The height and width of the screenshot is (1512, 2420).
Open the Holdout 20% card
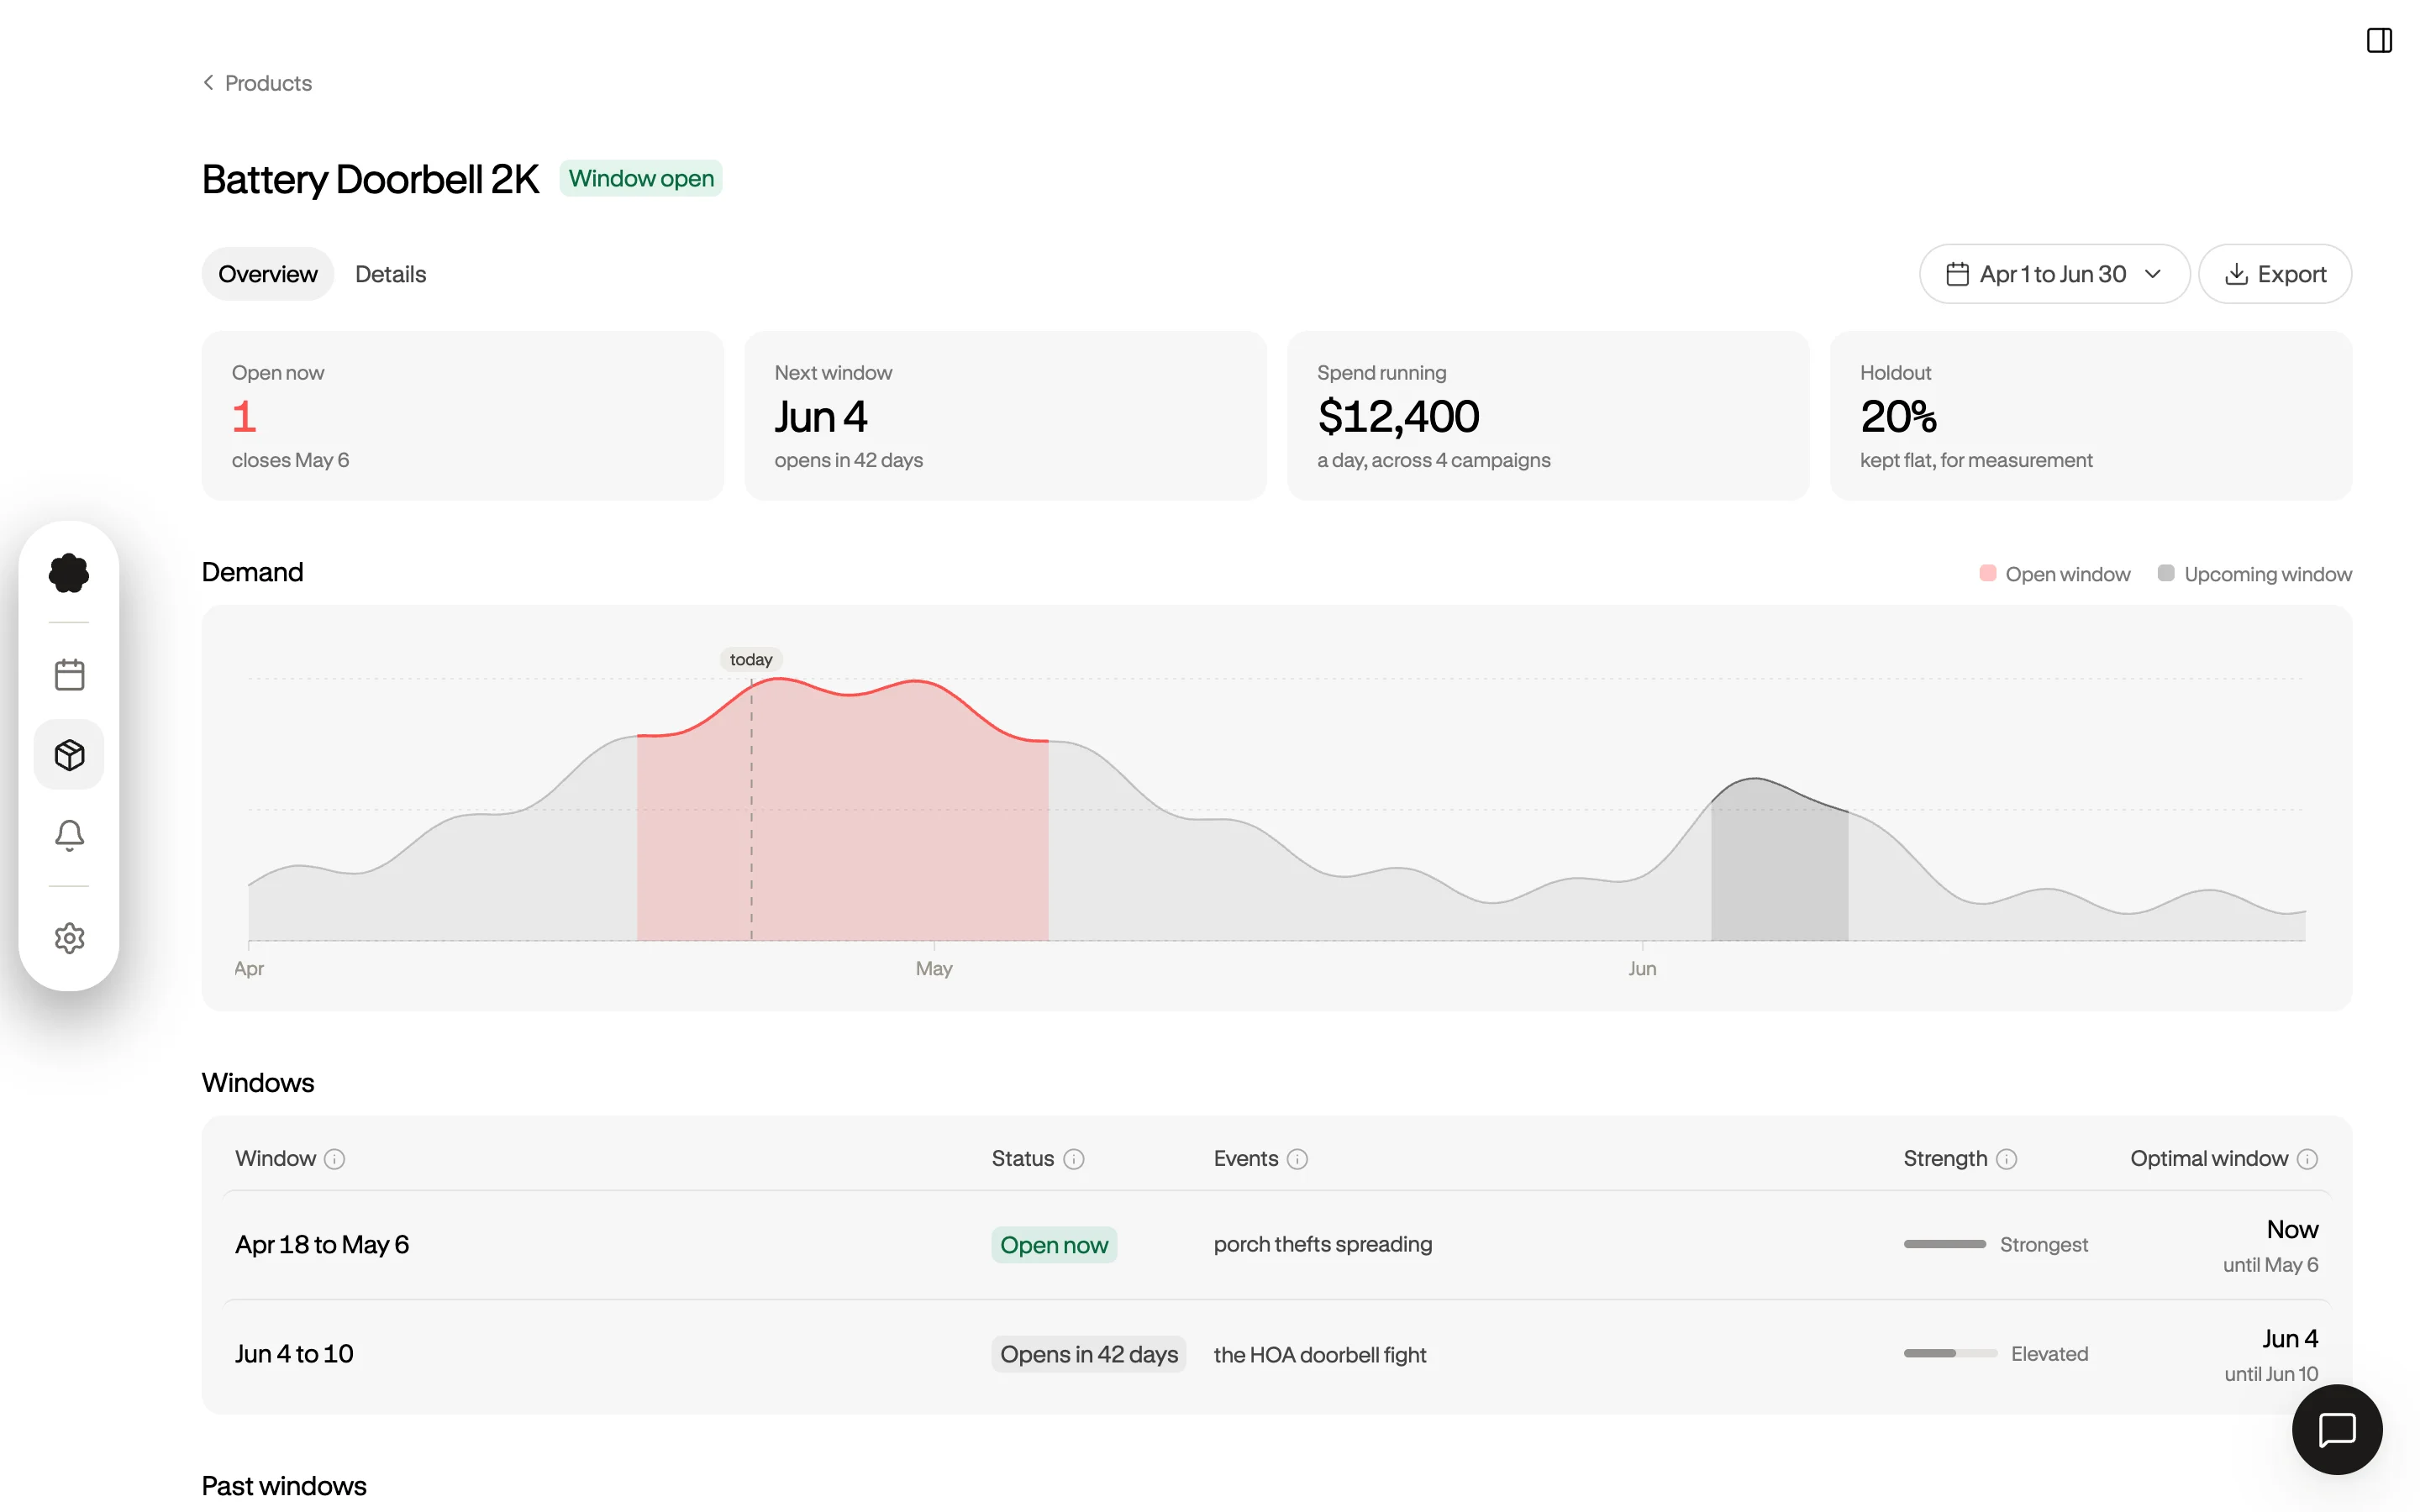(x=2091, y=416)
